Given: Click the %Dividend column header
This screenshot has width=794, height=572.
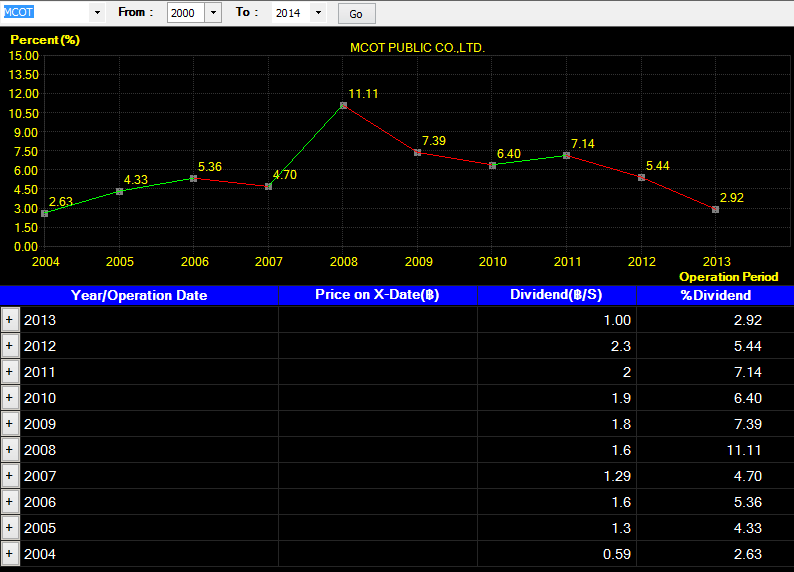Looking at the screenshot, I should click(715, 295).
